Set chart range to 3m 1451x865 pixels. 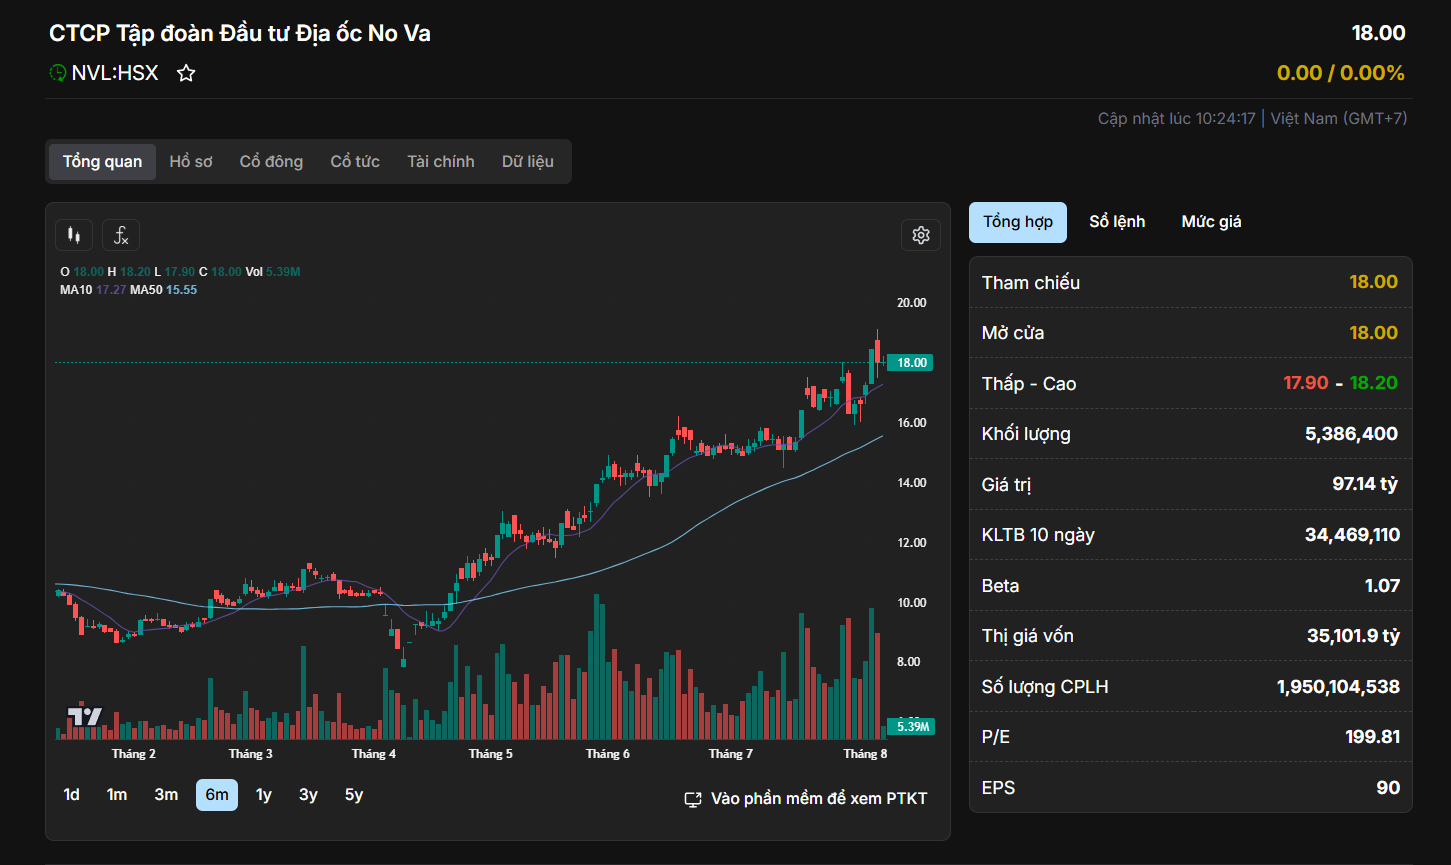166,795
